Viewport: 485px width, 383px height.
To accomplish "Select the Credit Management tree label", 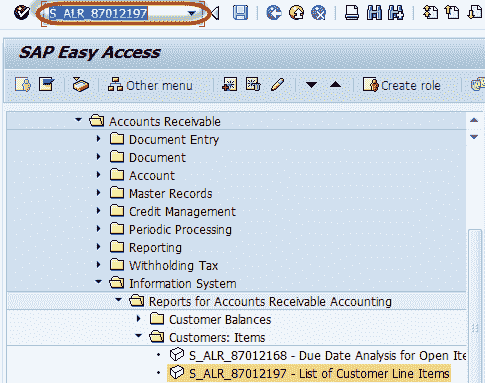I will 182,212.
